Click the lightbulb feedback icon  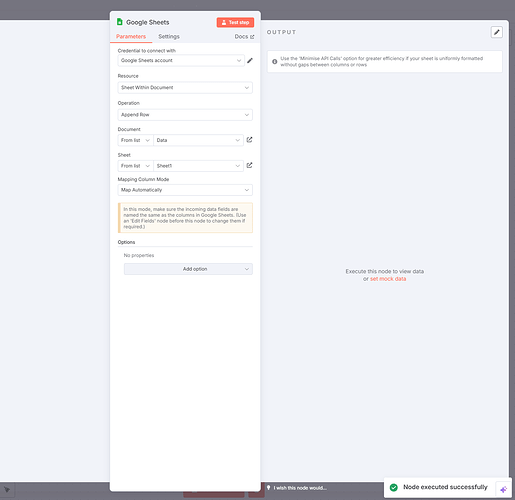pos(268,488)
